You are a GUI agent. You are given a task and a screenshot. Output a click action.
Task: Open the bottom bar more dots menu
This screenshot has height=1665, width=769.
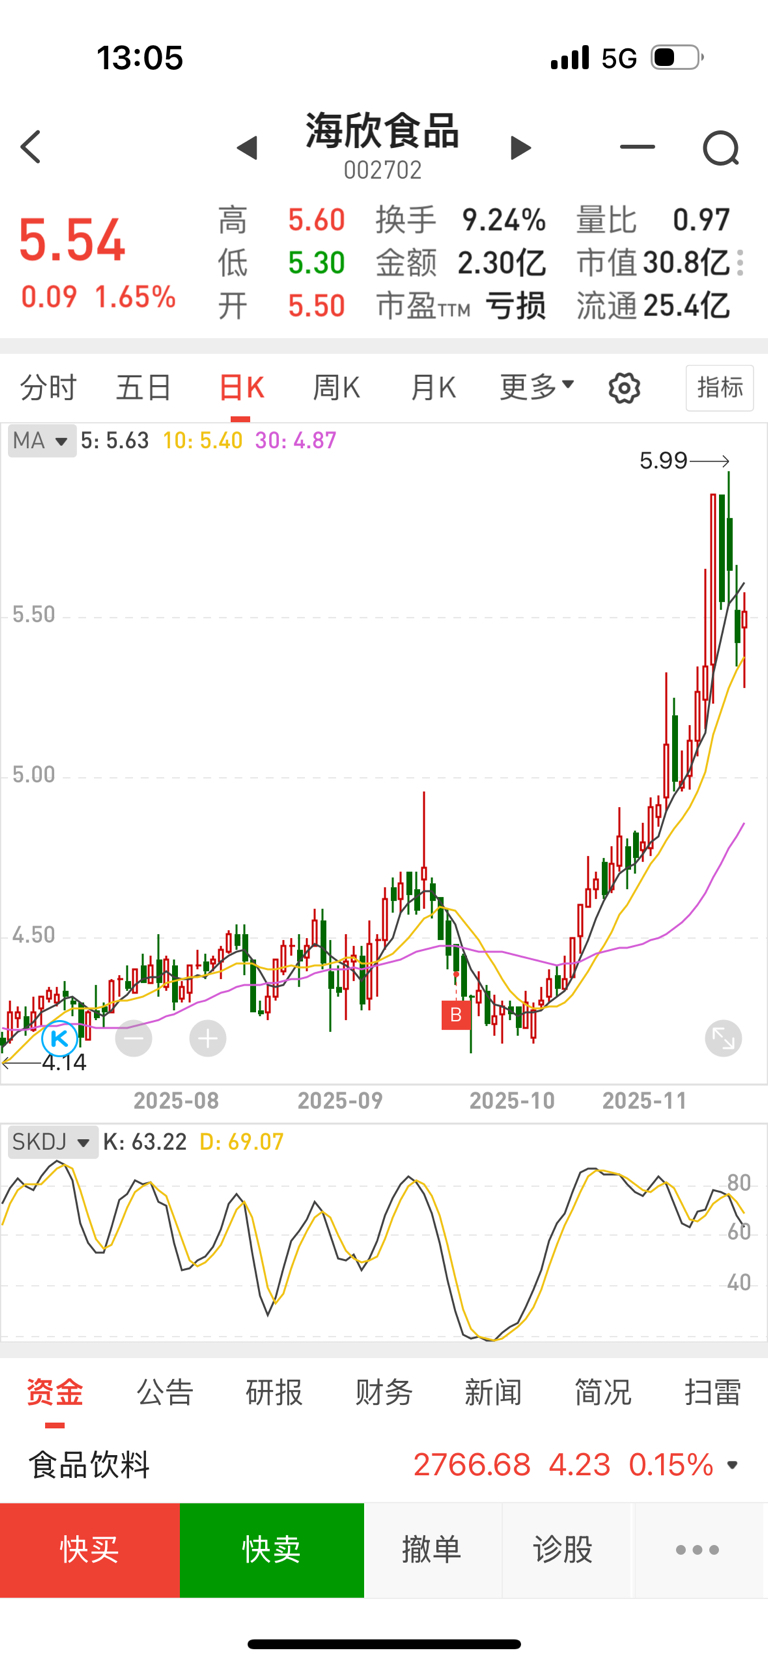coord(698,1550)
